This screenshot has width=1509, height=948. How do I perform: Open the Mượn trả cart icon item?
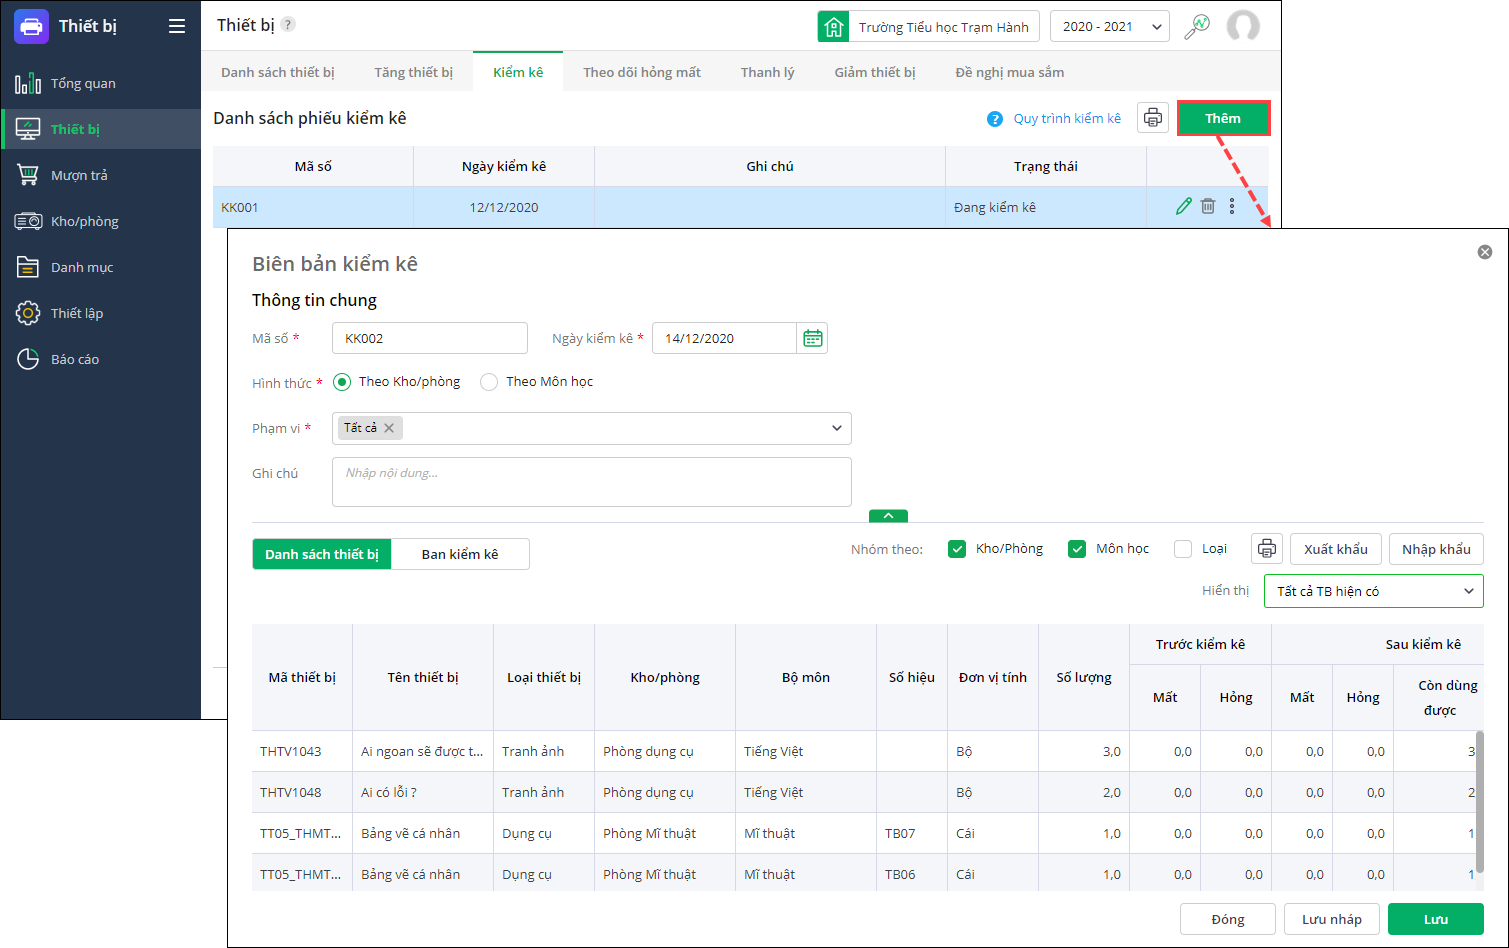coord(28,175)
